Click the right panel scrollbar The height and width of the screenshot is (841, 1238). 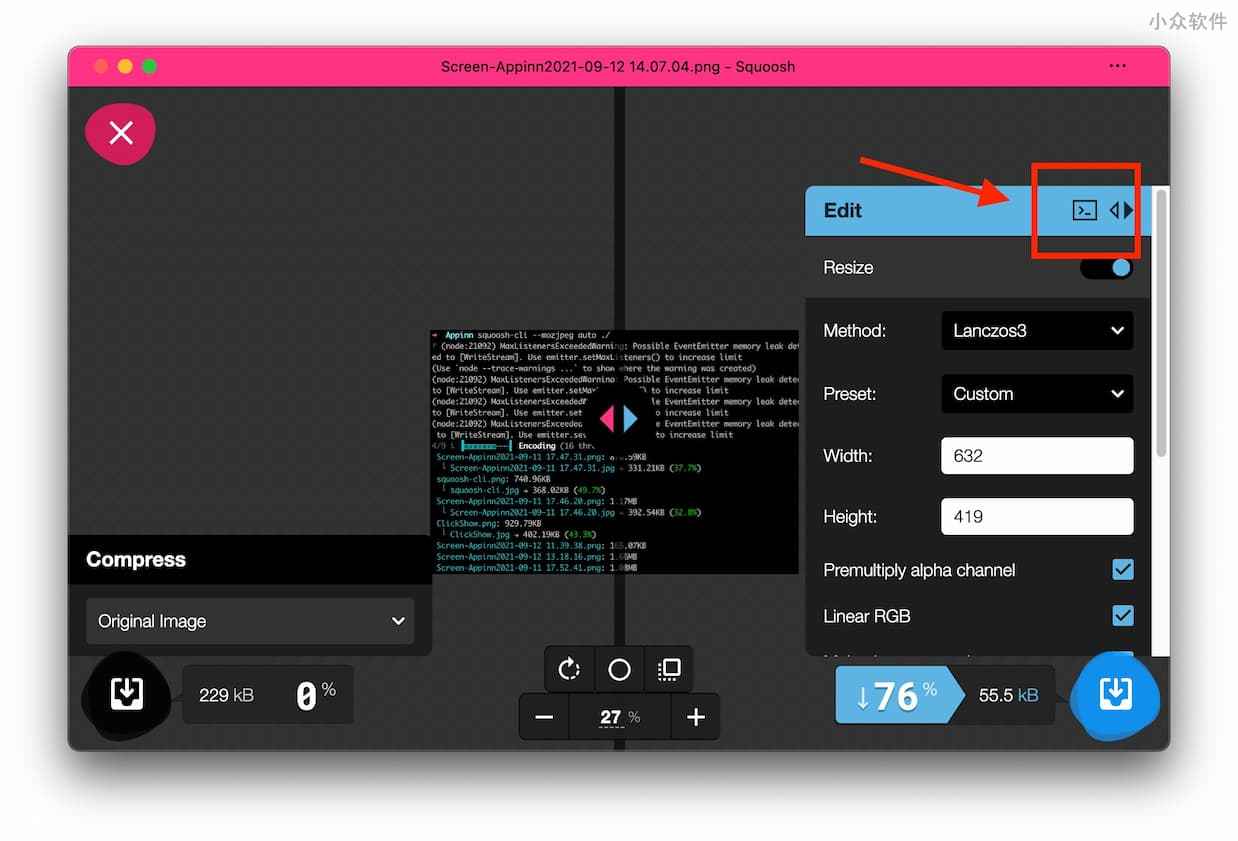1160,323
